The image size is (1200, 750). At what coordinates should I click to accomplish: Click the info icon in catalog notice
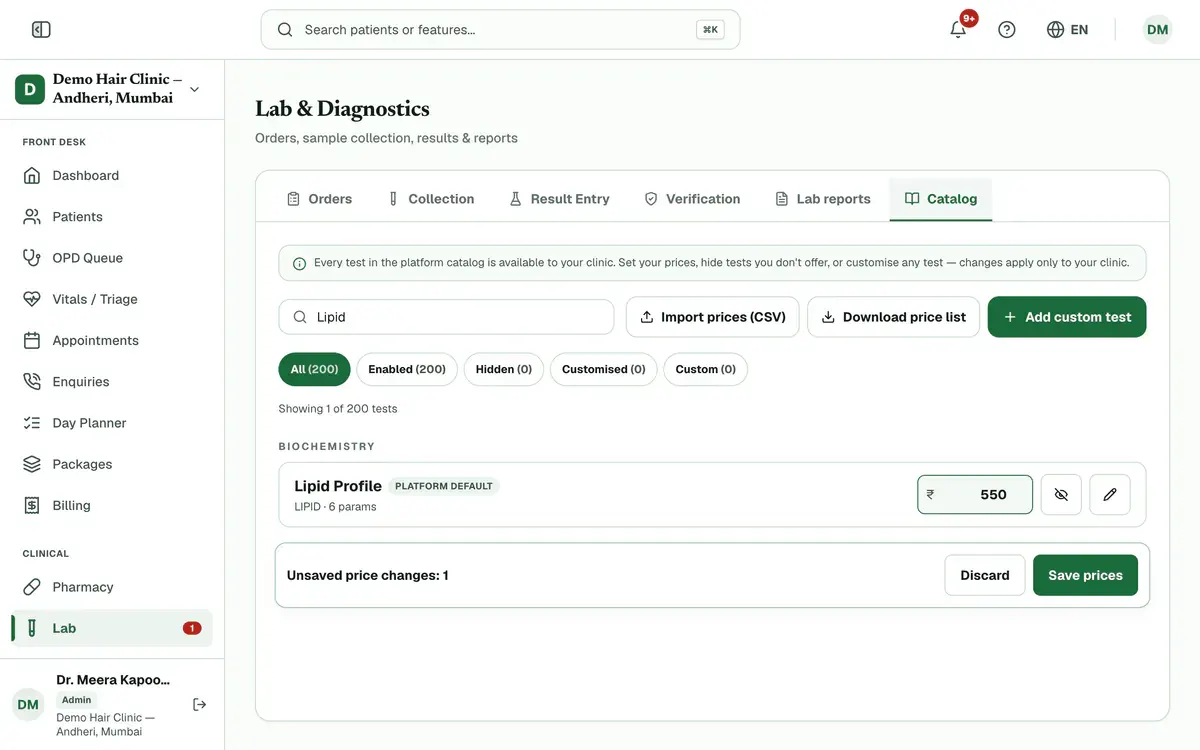299,264
